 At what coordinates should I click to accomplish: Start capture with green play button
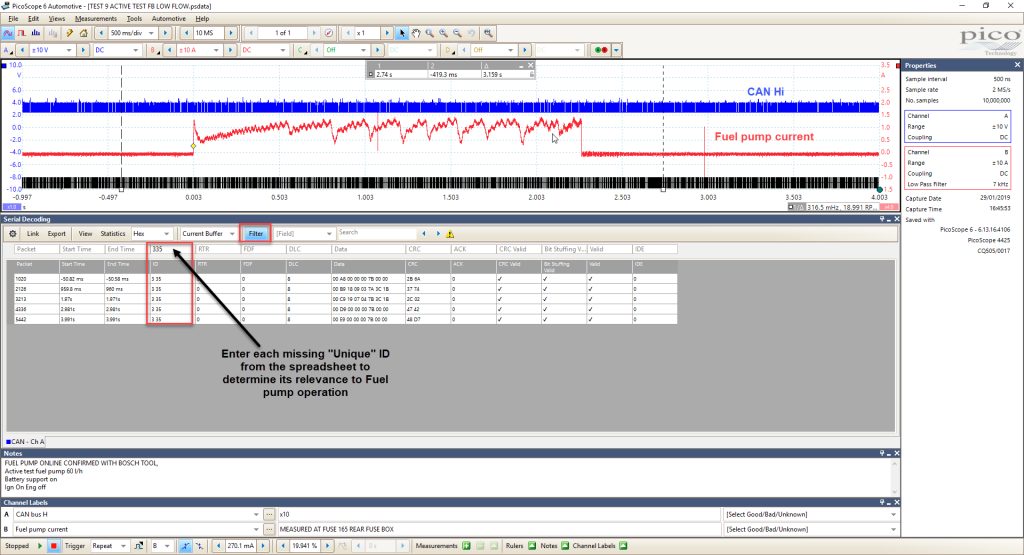coord(40,546)
